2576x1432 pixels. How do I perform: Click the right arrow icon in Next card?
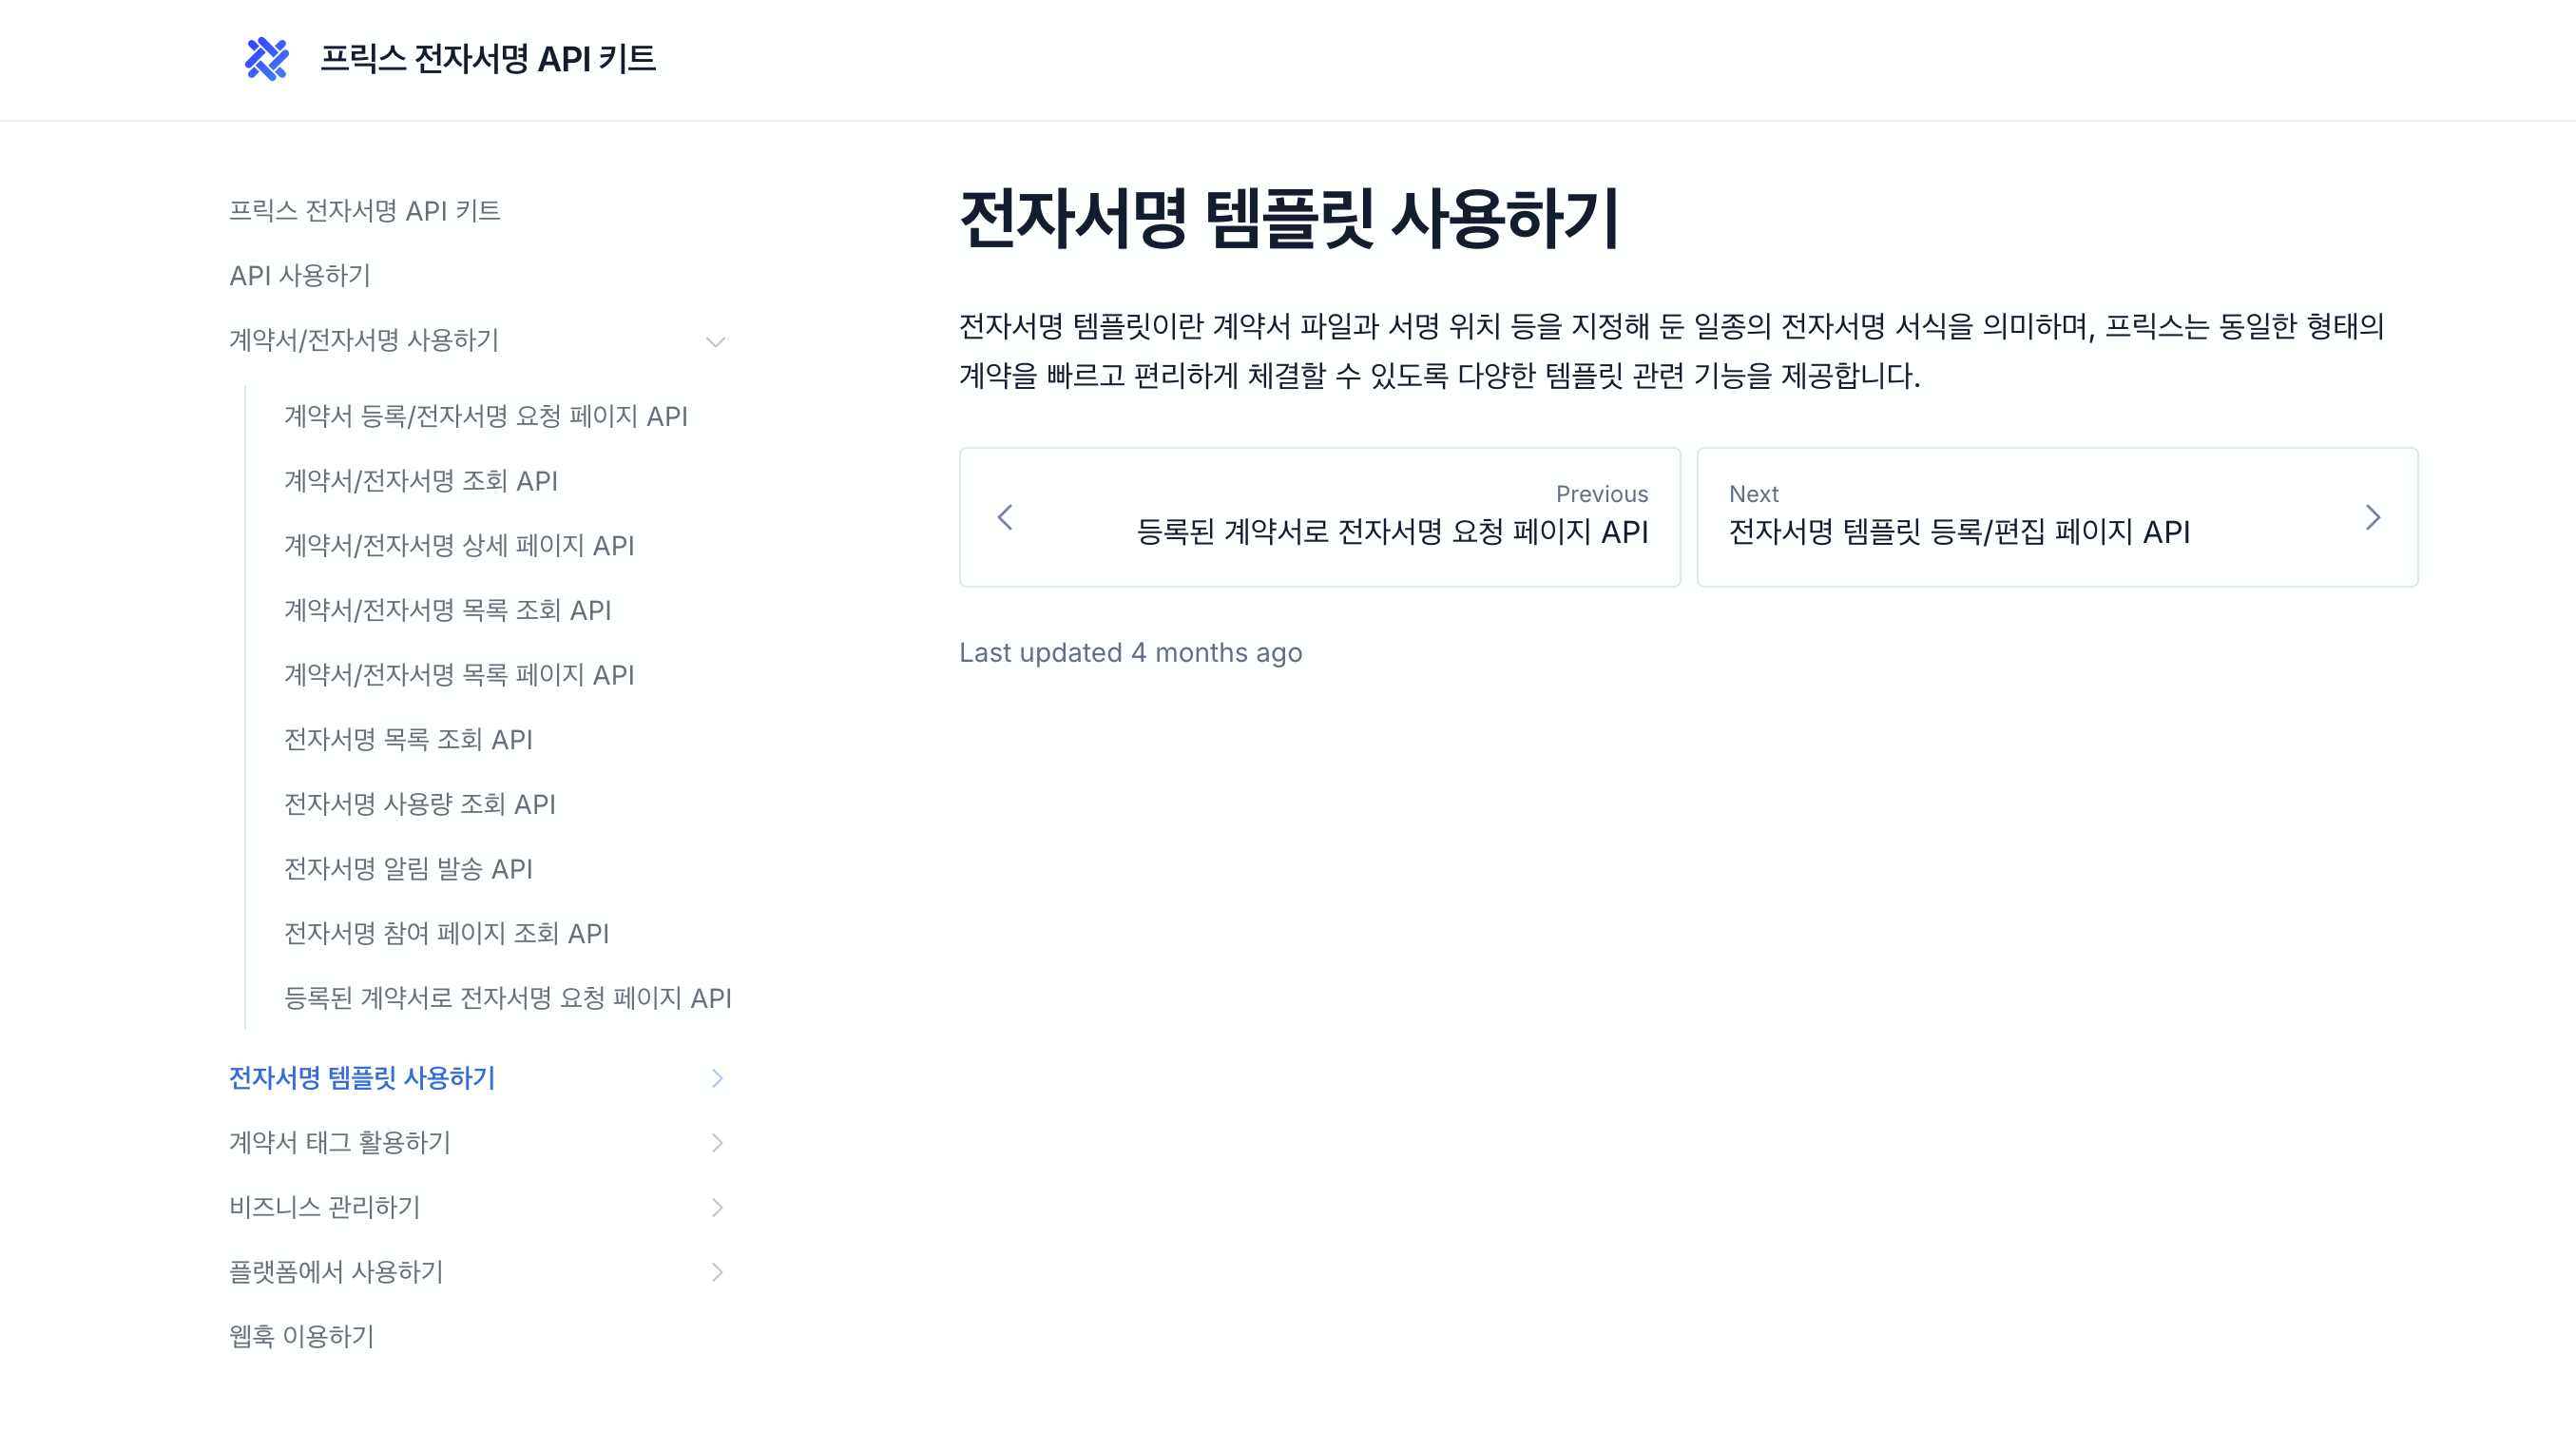2372,517
